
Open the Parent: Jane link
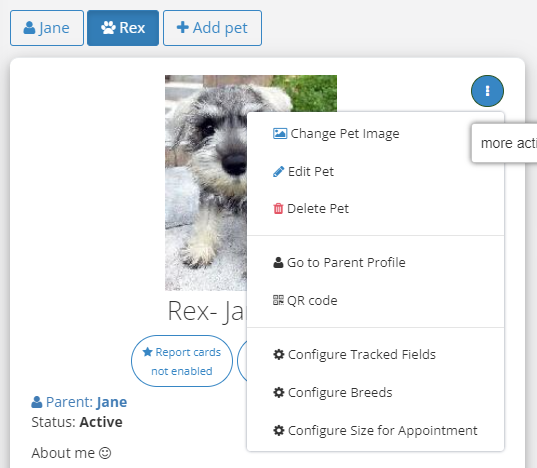[x=79, y=402]
